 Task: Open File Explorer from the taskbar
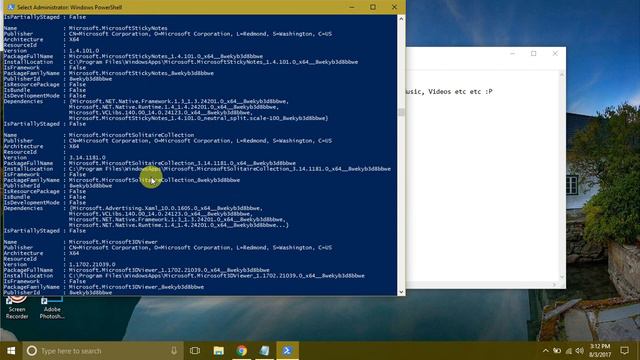click(218, 351)
